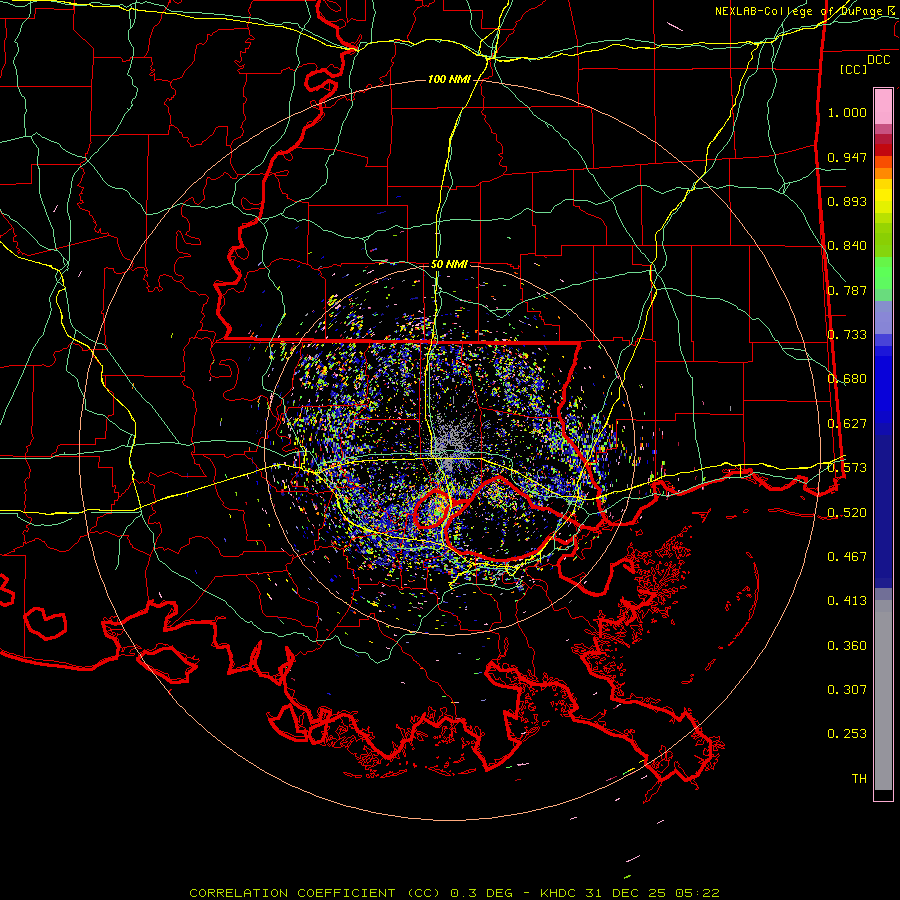
Task: Click the gray clutter at the radar site center
Action: pos(453,447)
